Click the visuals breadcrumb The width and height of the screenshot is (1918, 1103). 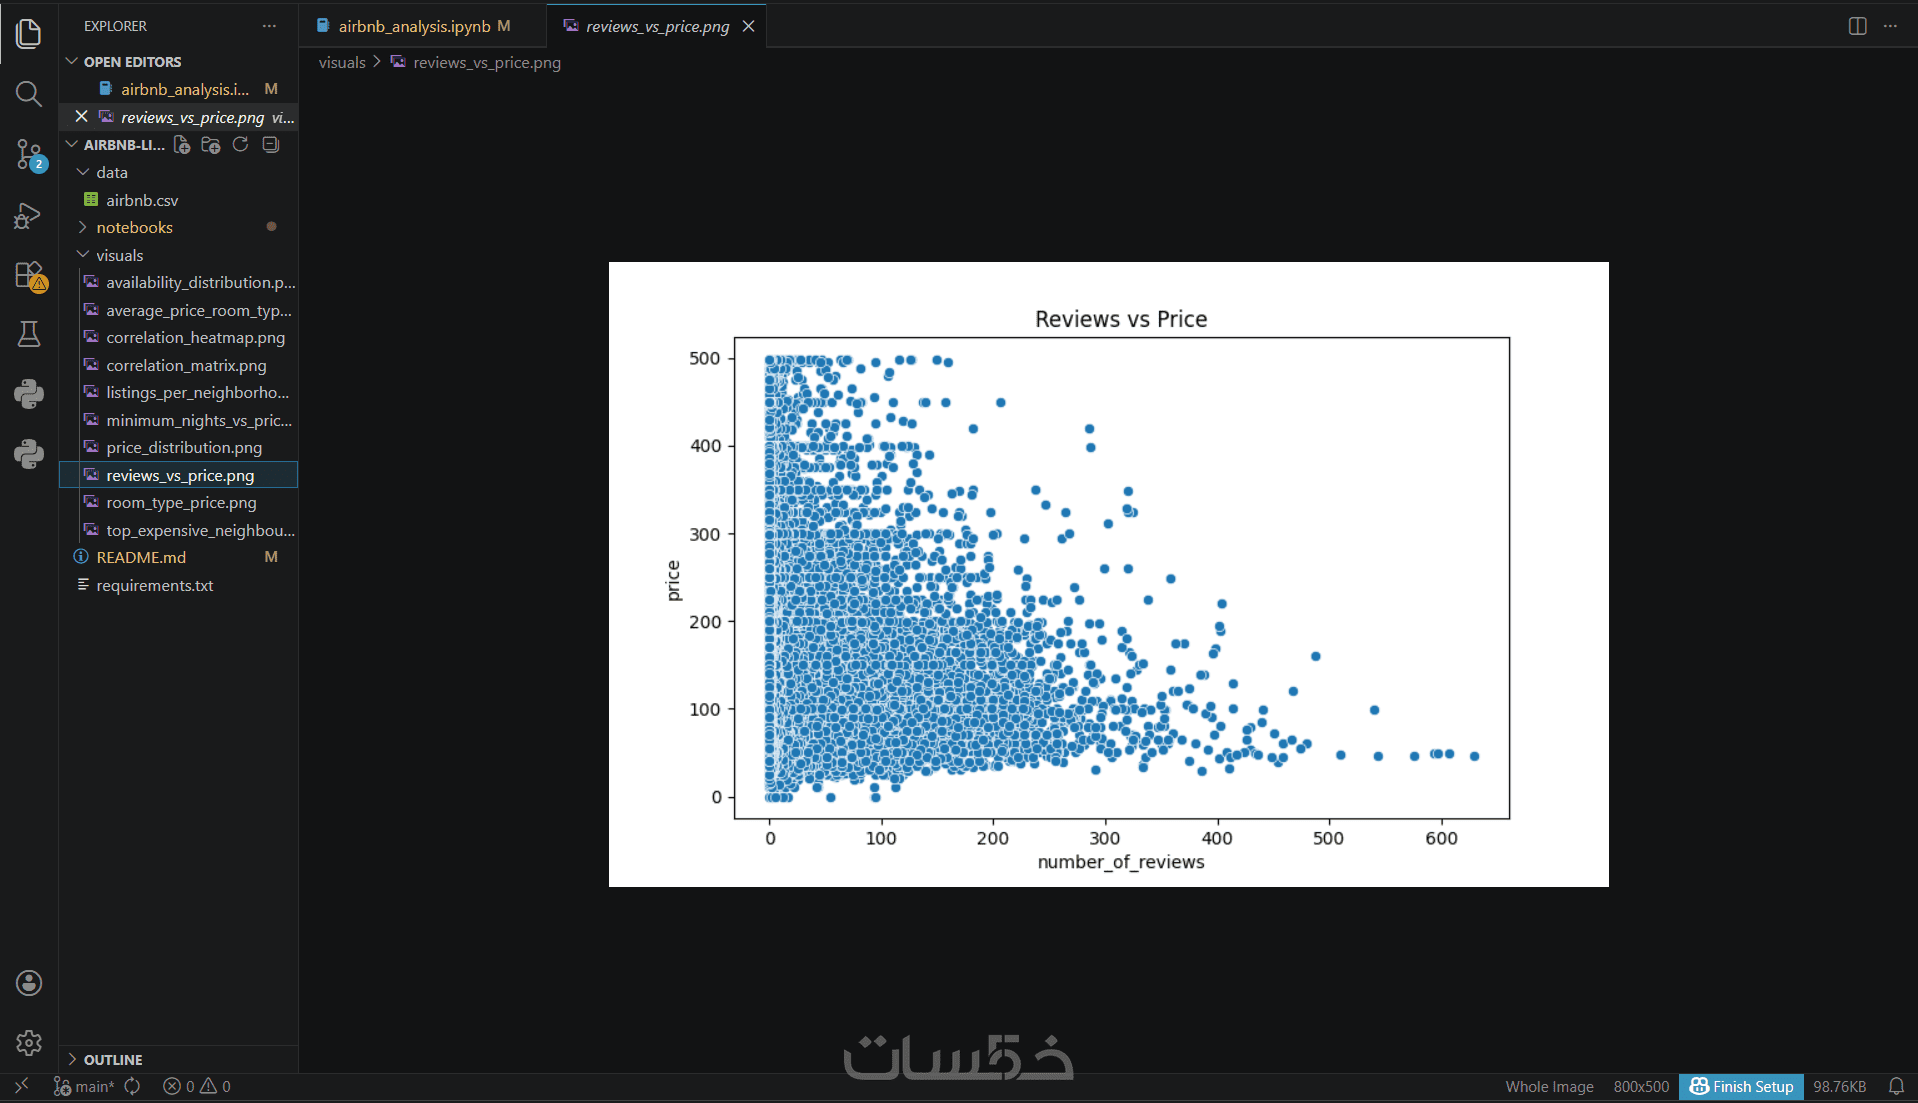click(342, 62)
